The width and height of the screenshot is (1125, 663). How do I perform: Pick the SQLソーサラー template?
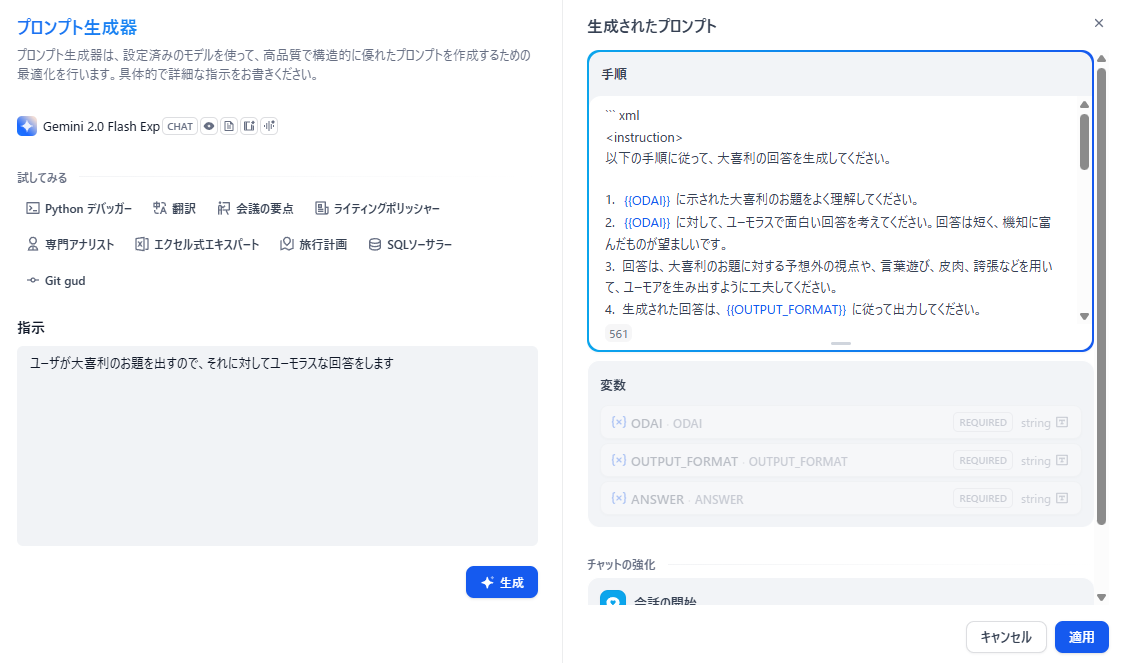[x=410, y=245]
